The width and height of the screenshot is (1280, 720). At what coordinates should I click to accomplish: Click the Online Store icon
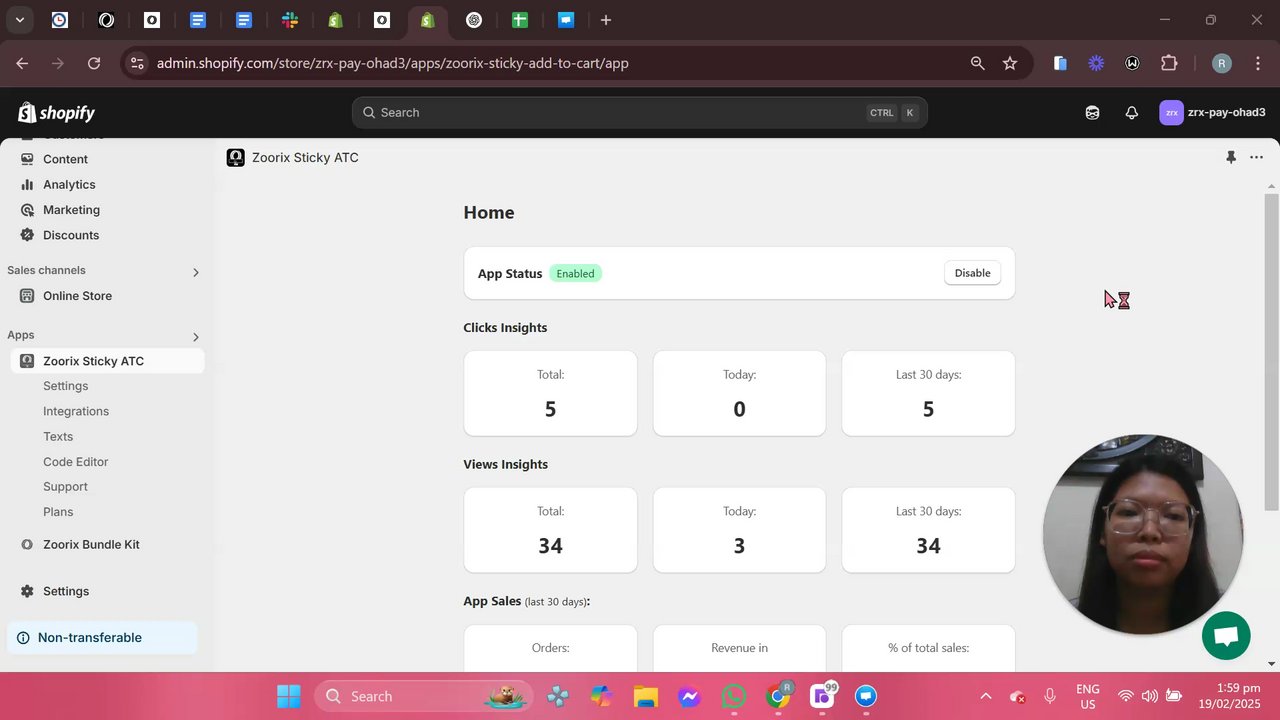pyautogui.click(x=27, y=296)
